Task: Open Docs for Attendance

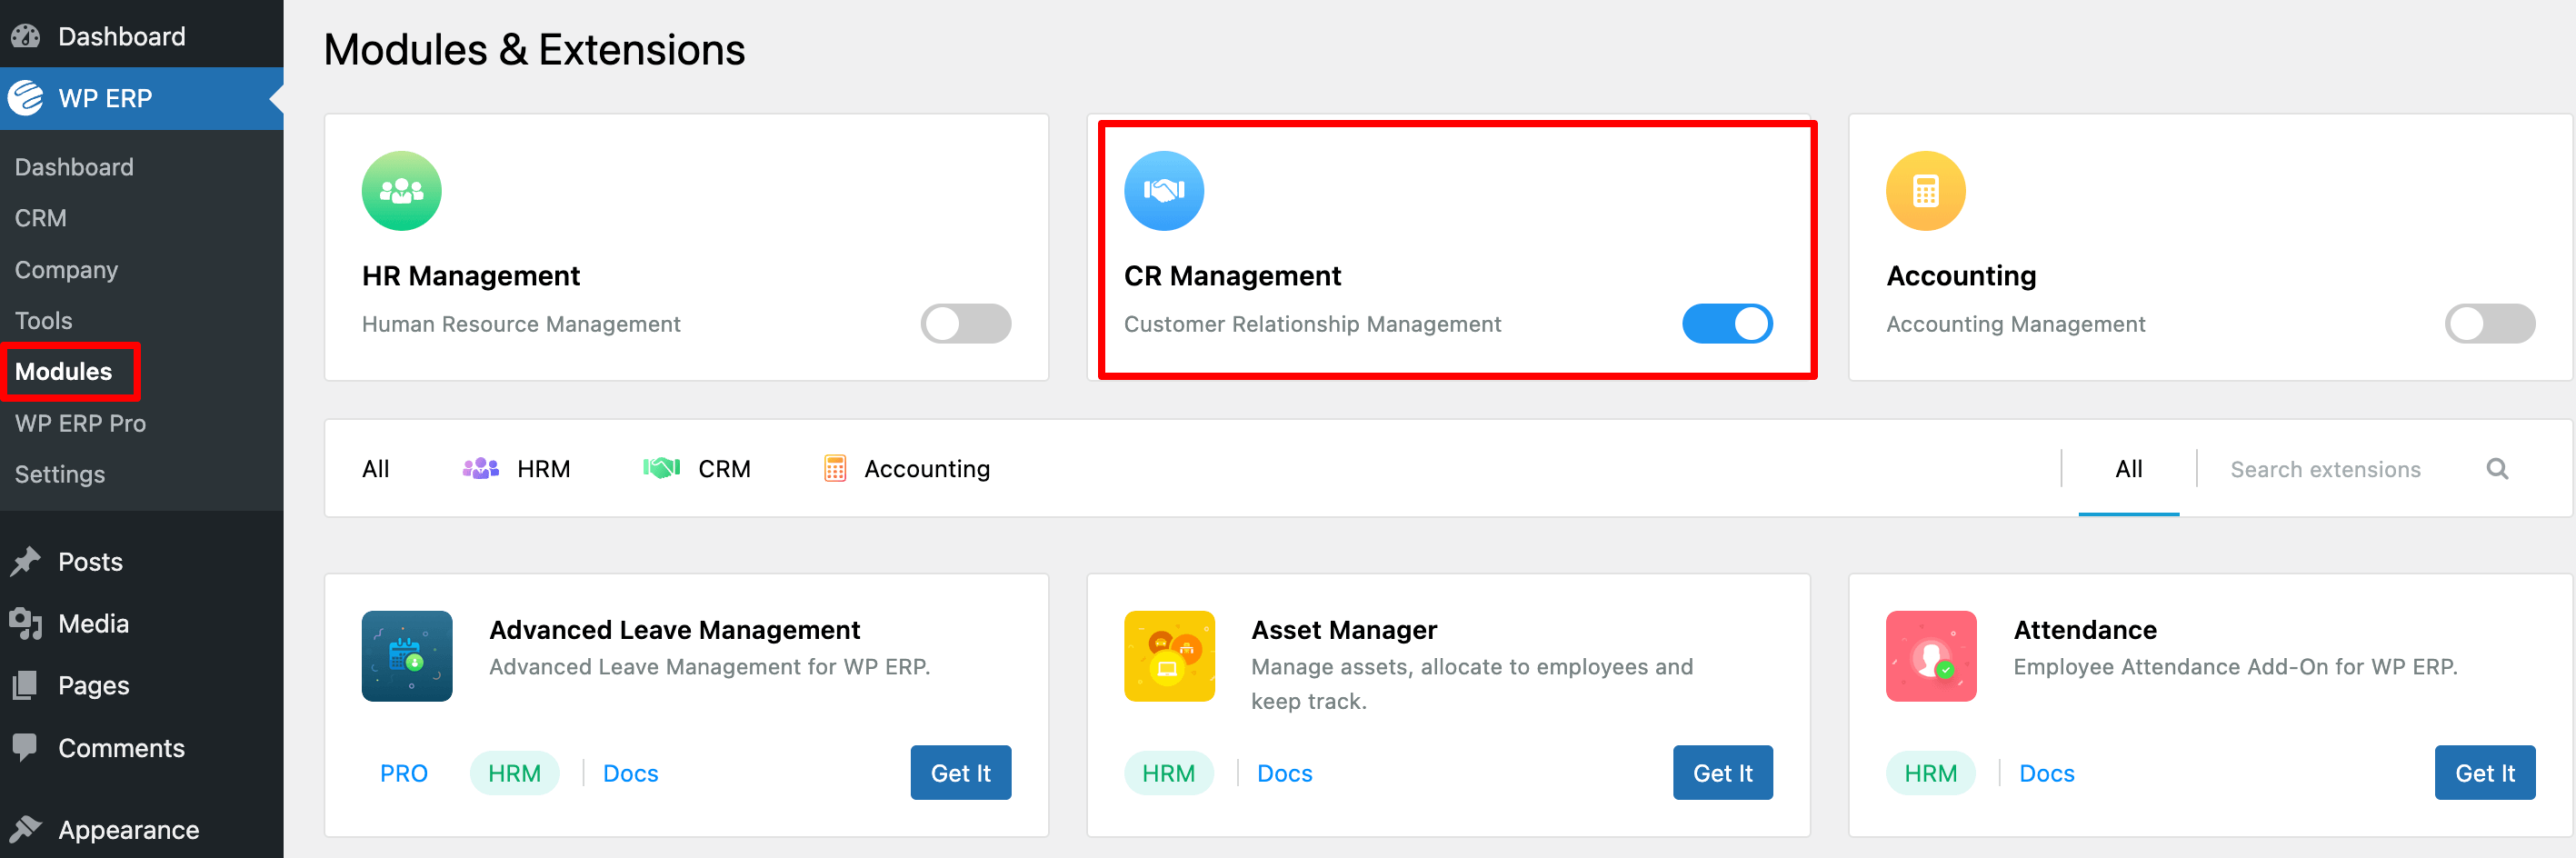Action: tap(2046, 774)
